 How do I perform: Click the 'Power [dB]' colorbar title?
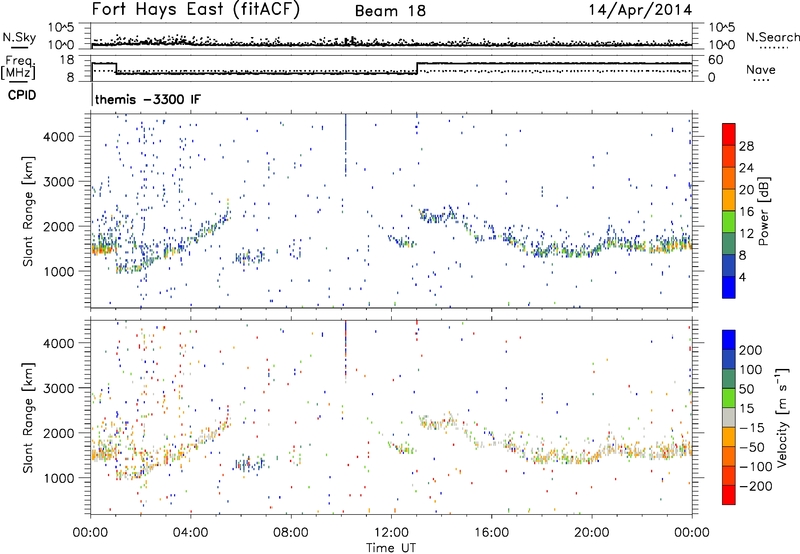tap(763, 211)
